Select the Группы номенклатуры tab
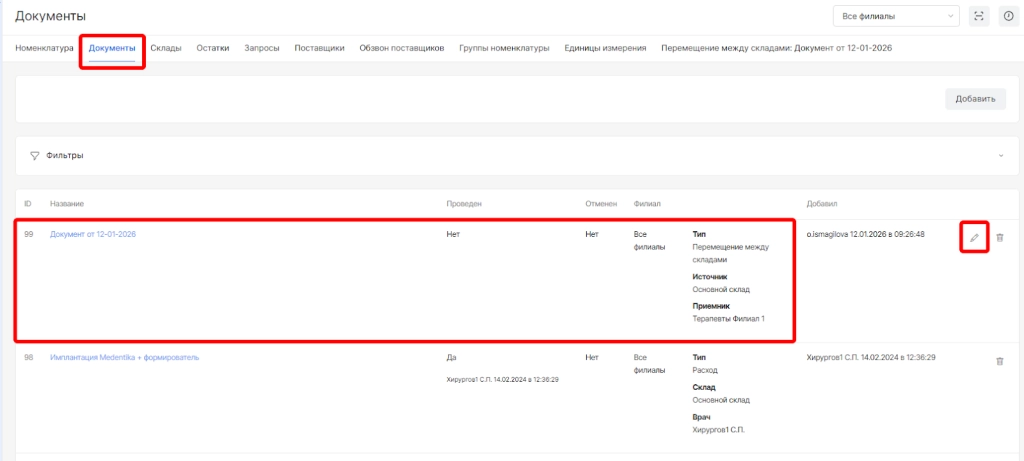 [504, 48]
